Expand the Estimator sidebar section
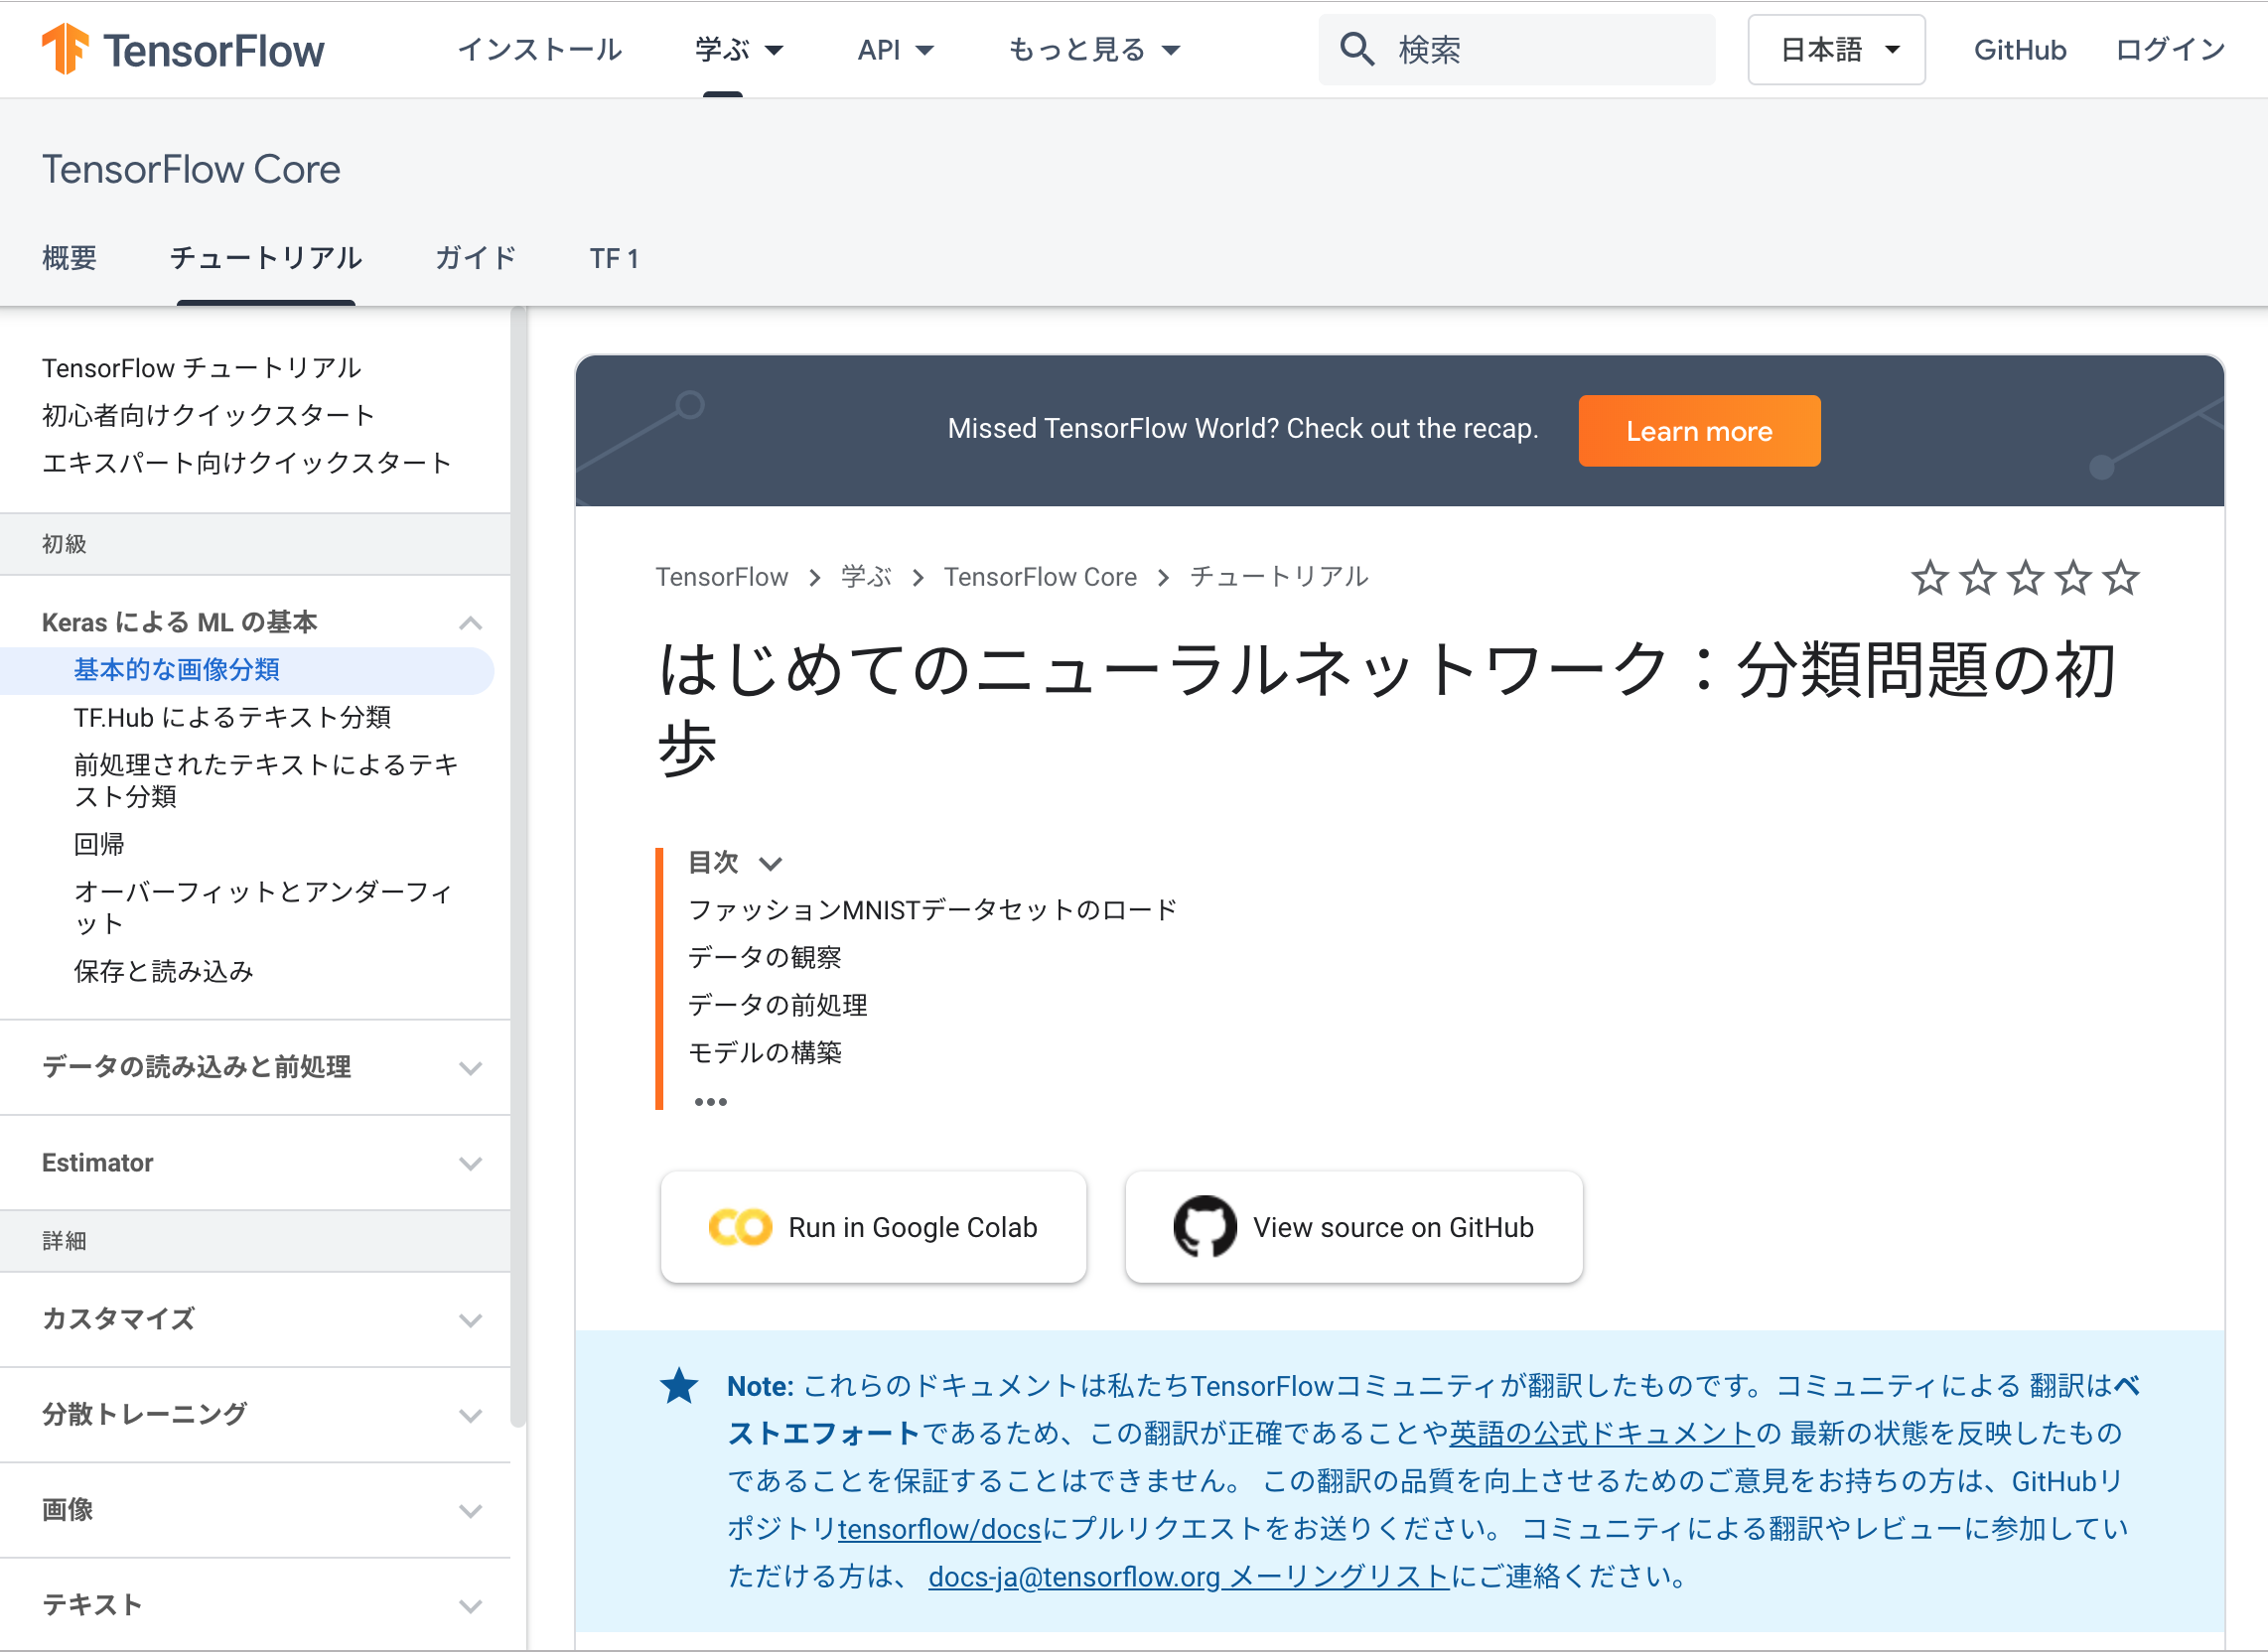The image size is (2268, 1652). tap(470, 1163)
